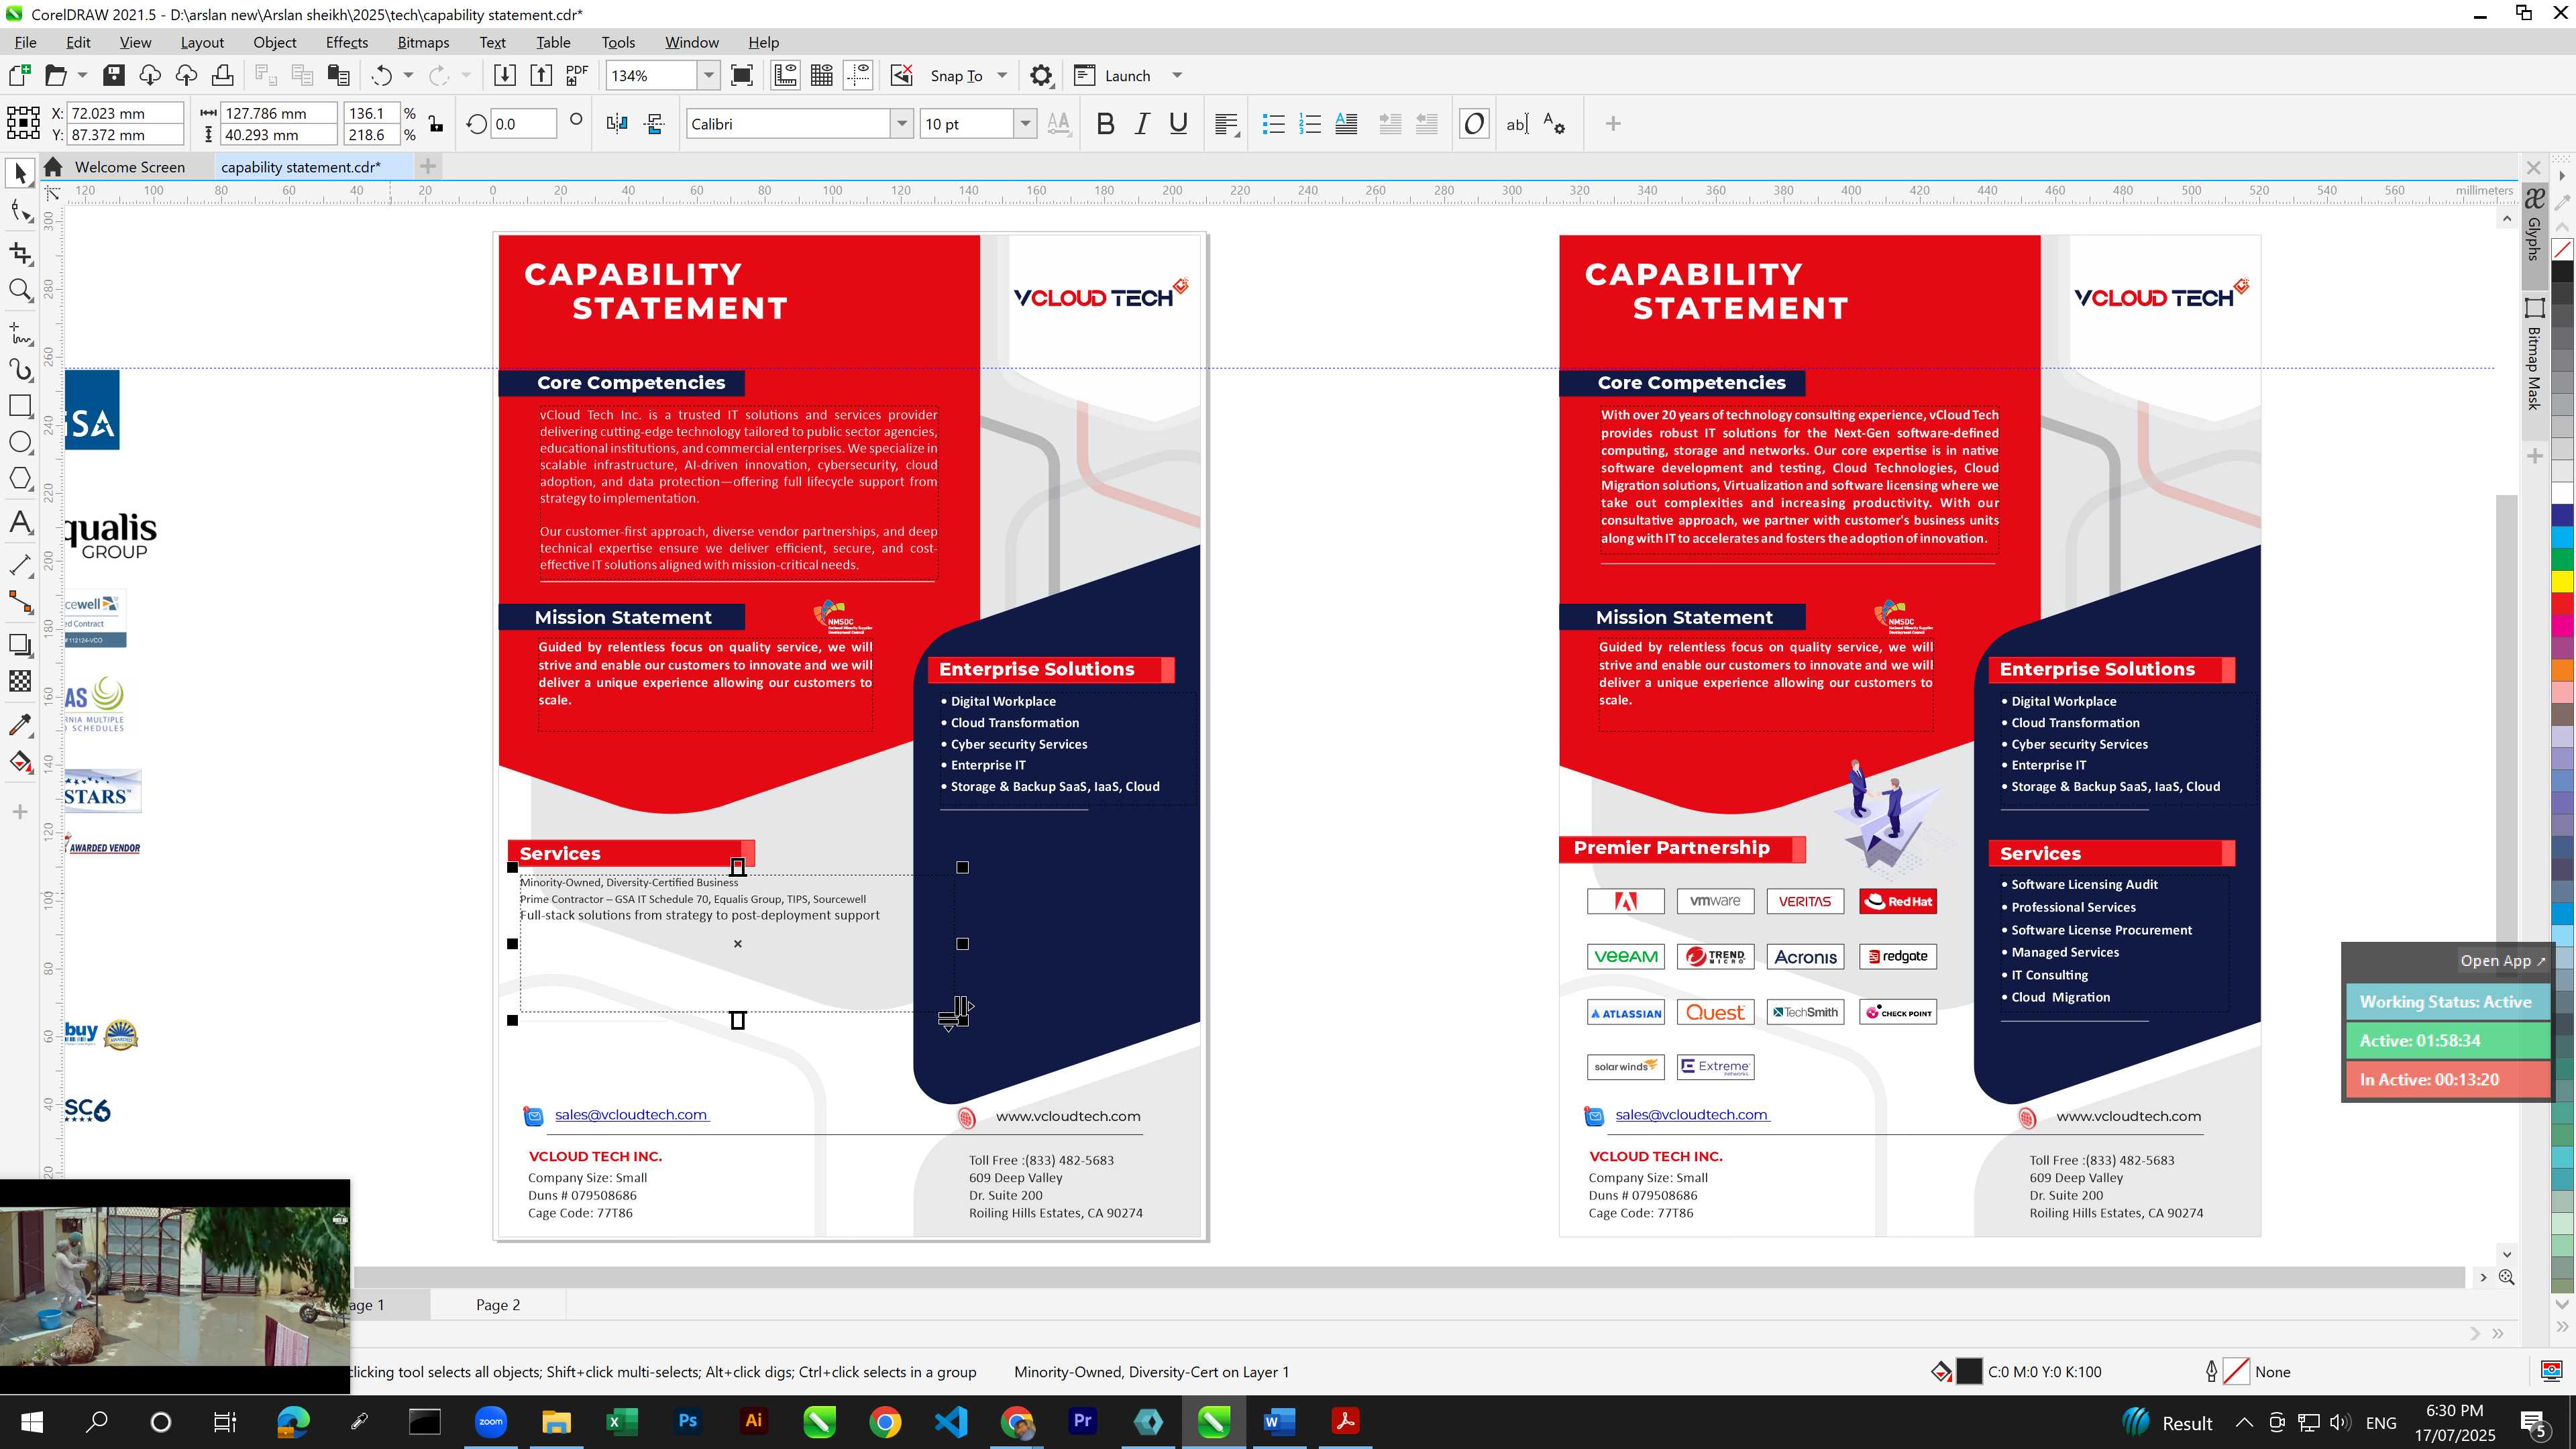This screenshot has width=2576, height=1449.
Task: Open the Options gear flyout
Action: tap(1041, 75)
